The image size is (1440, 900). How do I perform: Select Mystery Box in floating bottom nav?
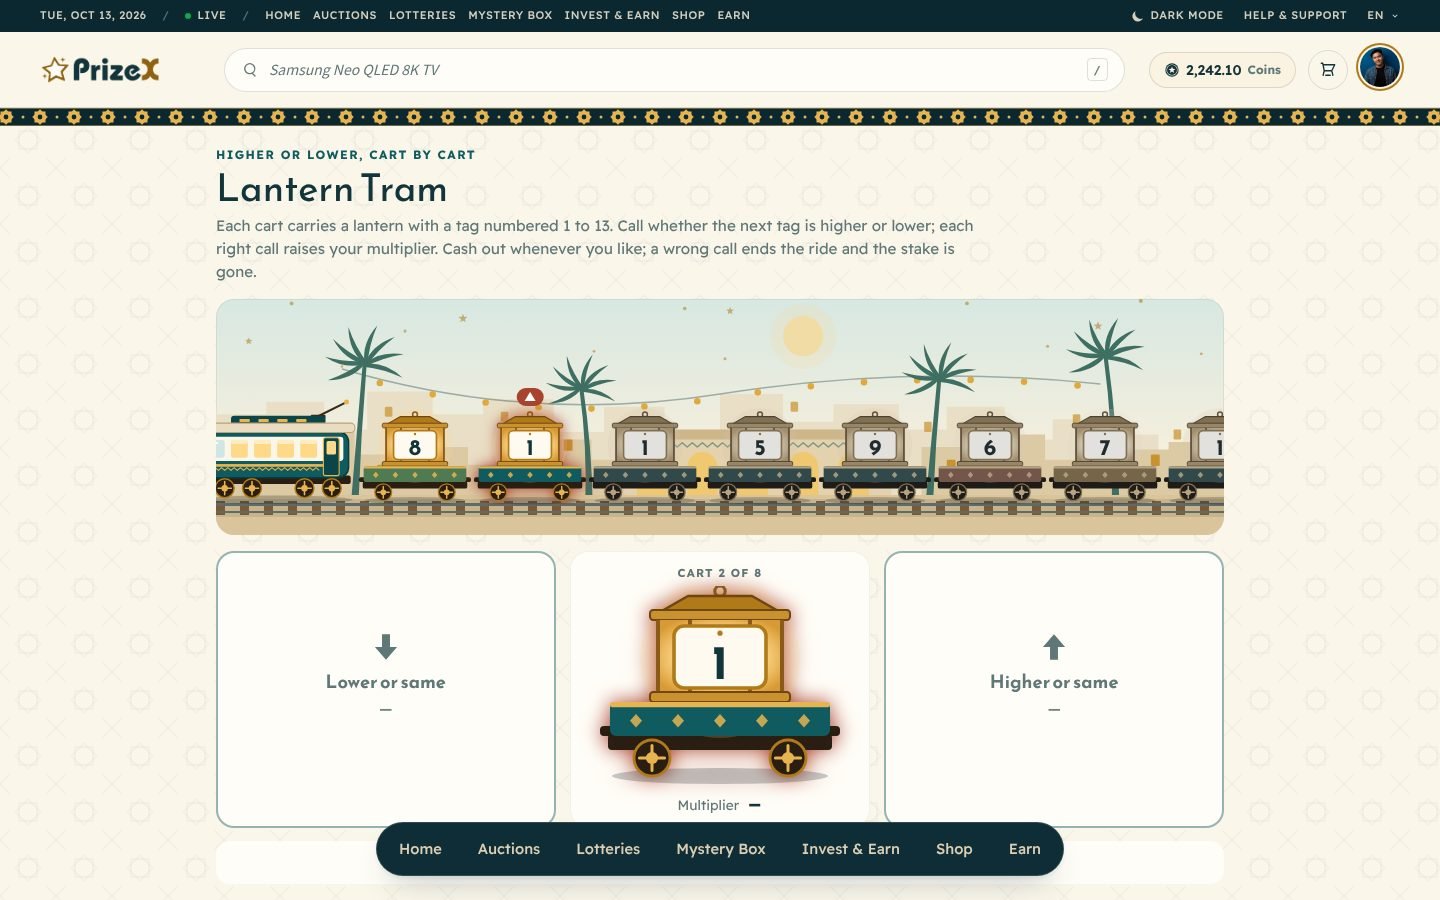pyautogui.click(x=721, y=849)
